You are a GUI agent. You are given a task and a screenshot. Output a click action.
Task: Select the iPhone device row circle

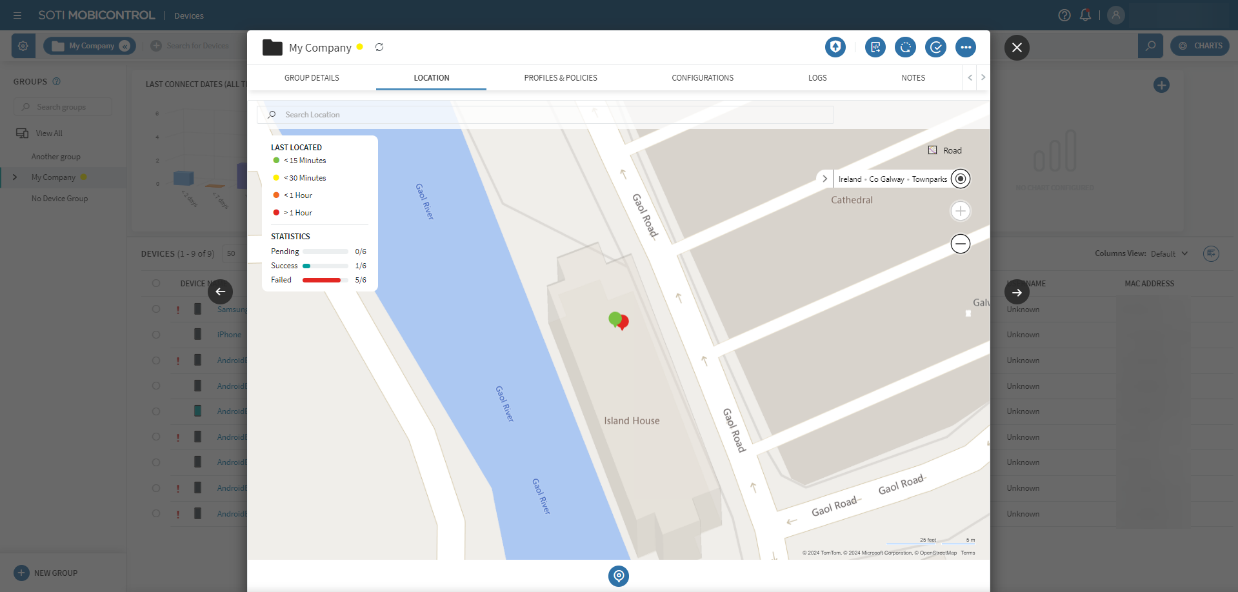[x=155, y=334]
